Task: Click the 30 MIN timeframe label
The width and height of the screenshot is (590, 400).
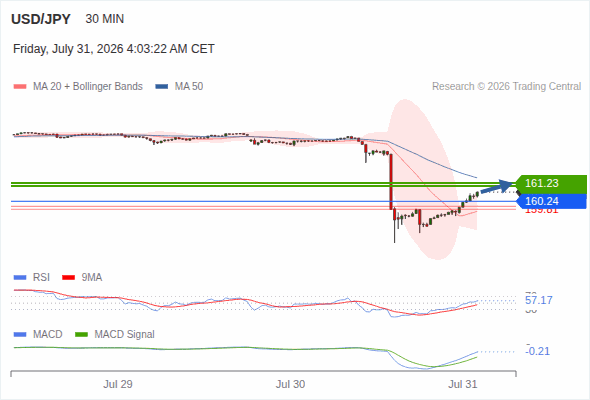Action: click(105, 19)
